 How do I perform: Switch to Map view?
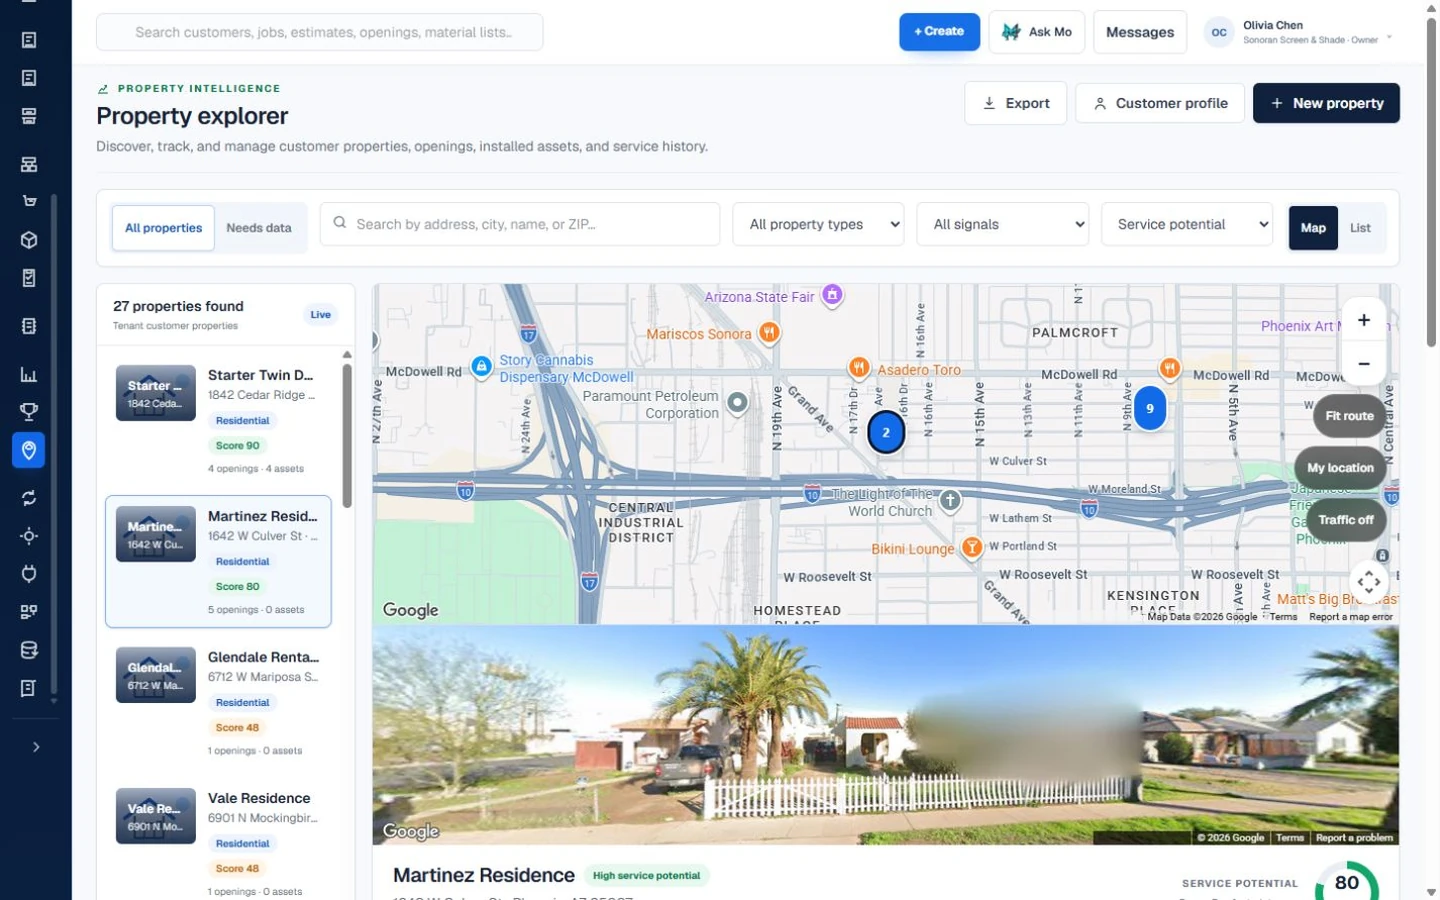pos(1313,228)
